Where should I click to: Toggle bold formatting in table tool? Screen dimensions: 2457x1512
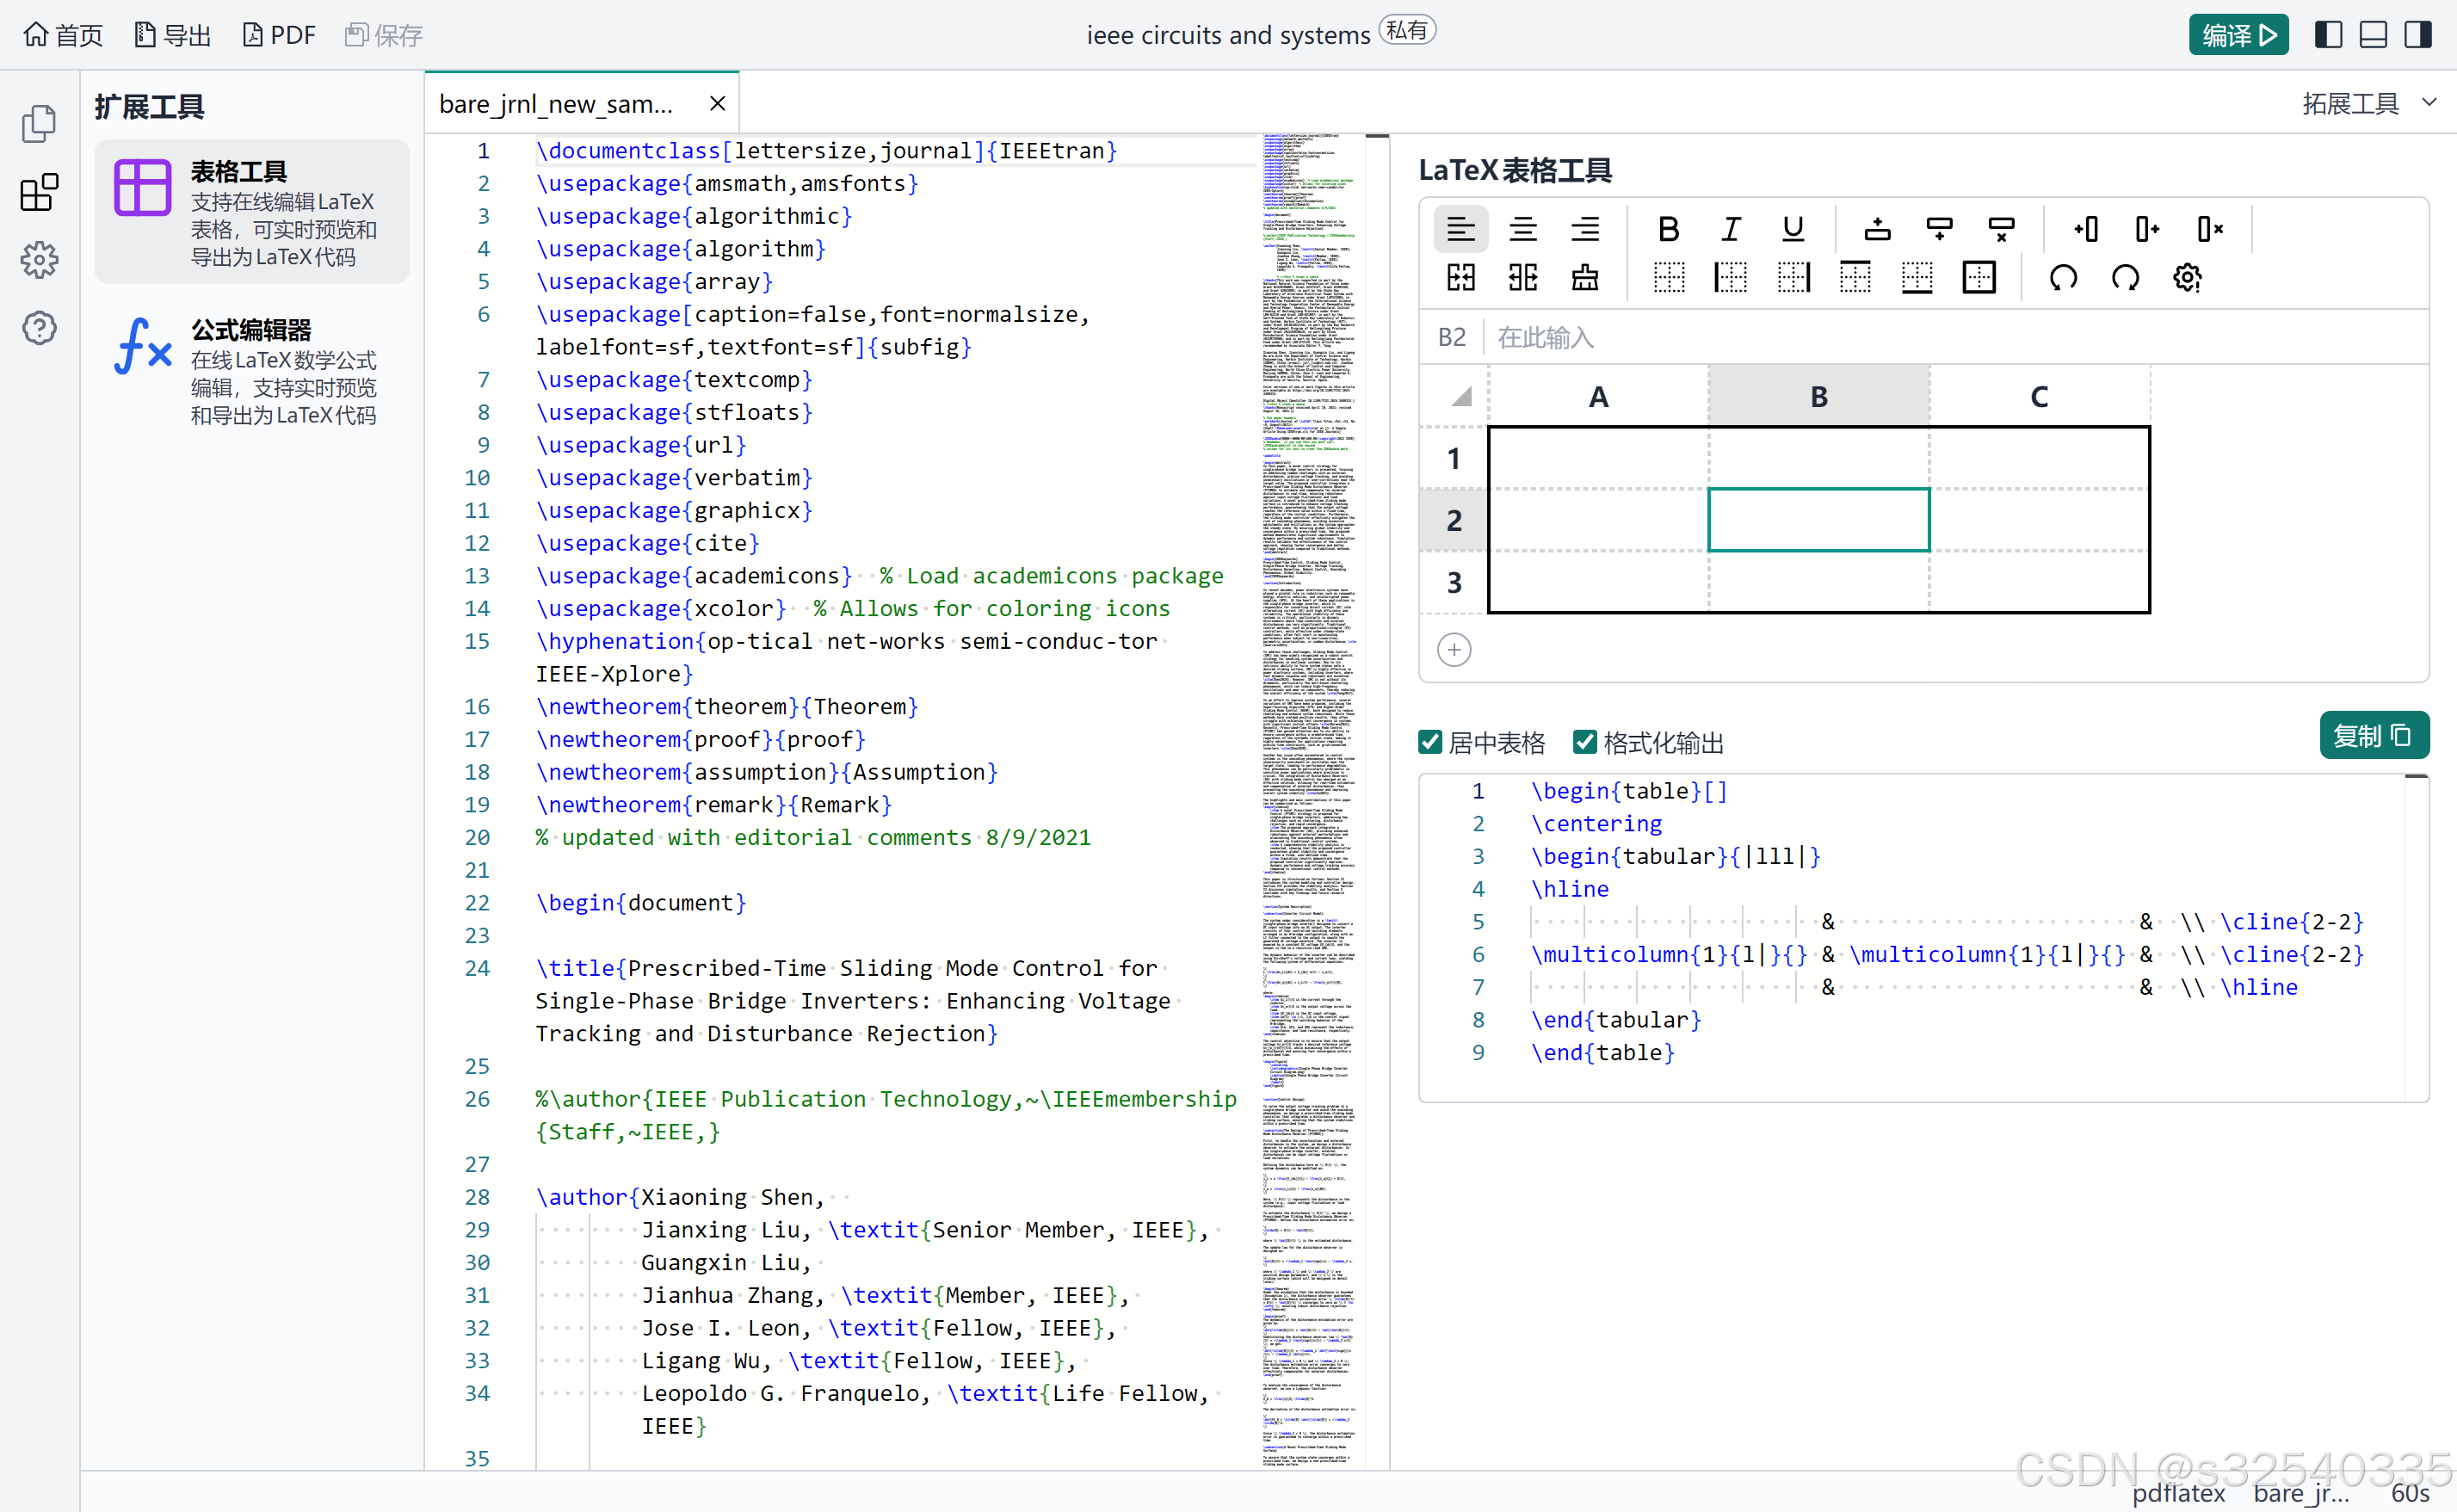point(1667,229)
